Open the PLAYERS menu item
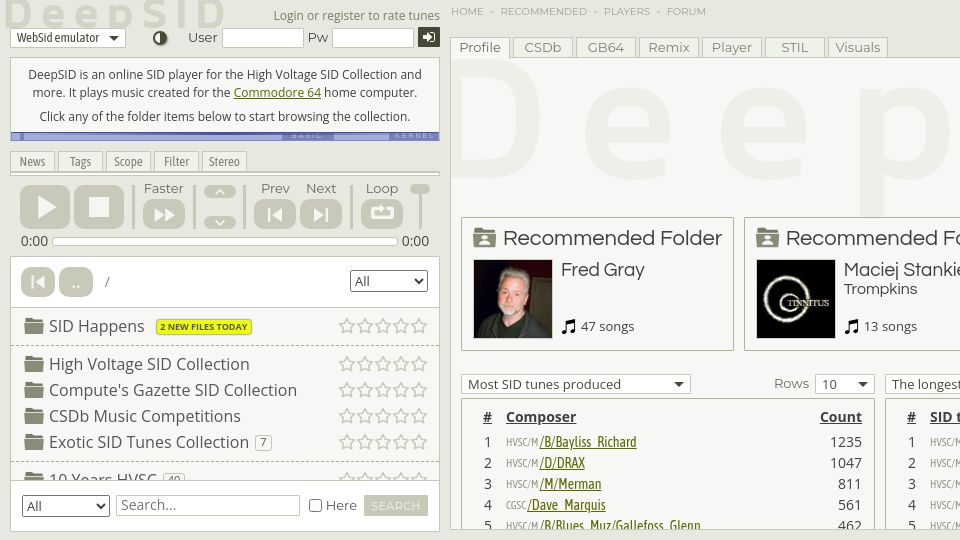Image resolution: width=960 pixels, height=540 pixels. [x=626, y=12]
